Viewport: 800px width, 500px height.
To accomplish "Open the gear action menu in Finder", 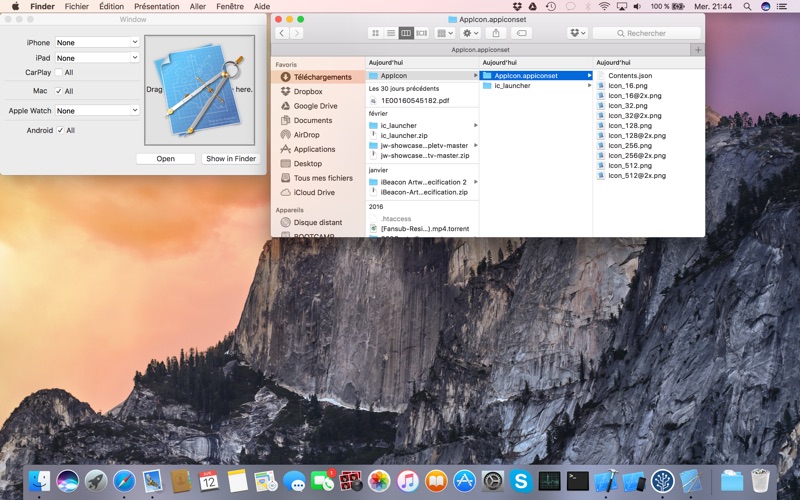I will [x=470, y=33].
